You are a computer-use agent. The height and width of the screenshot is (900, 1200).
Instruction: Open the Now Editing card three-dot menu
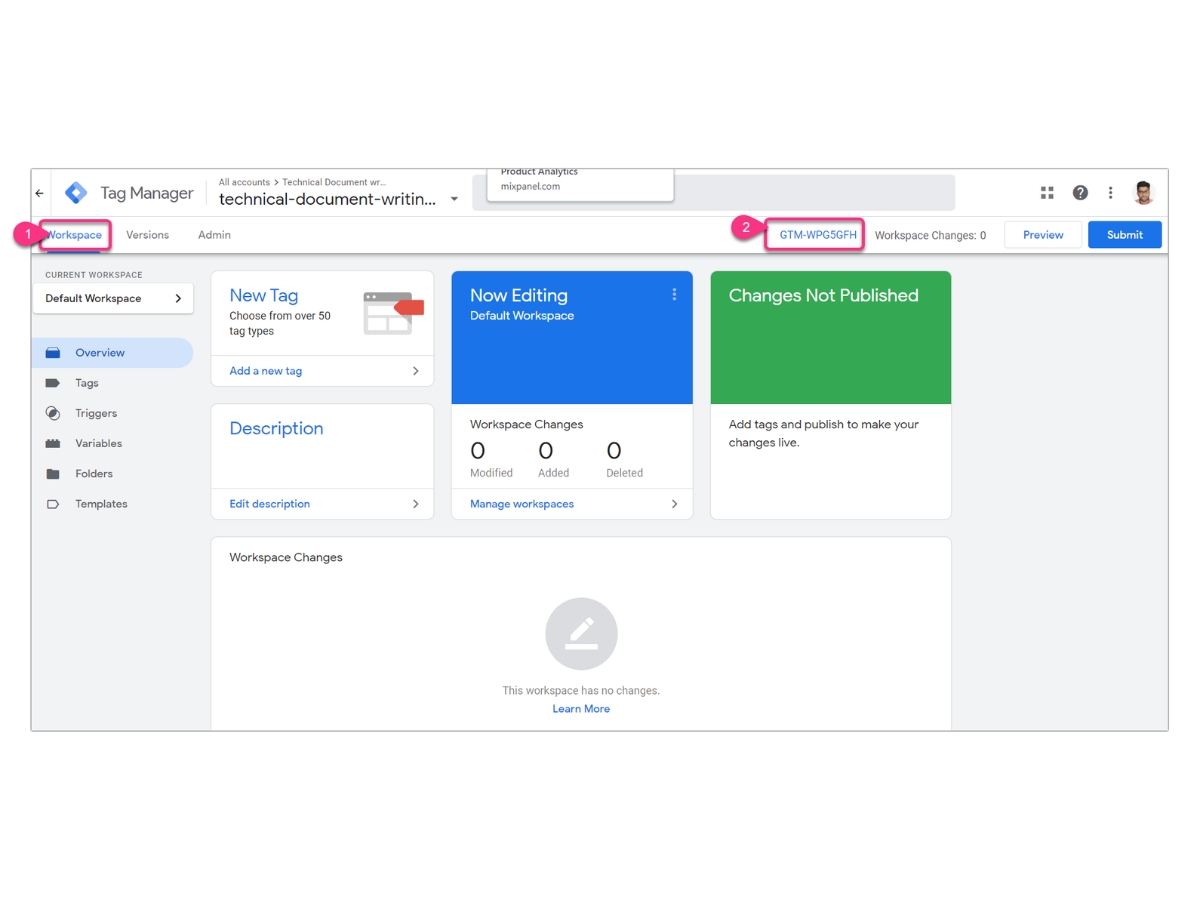pyautogui.click(x=674, y=294)
